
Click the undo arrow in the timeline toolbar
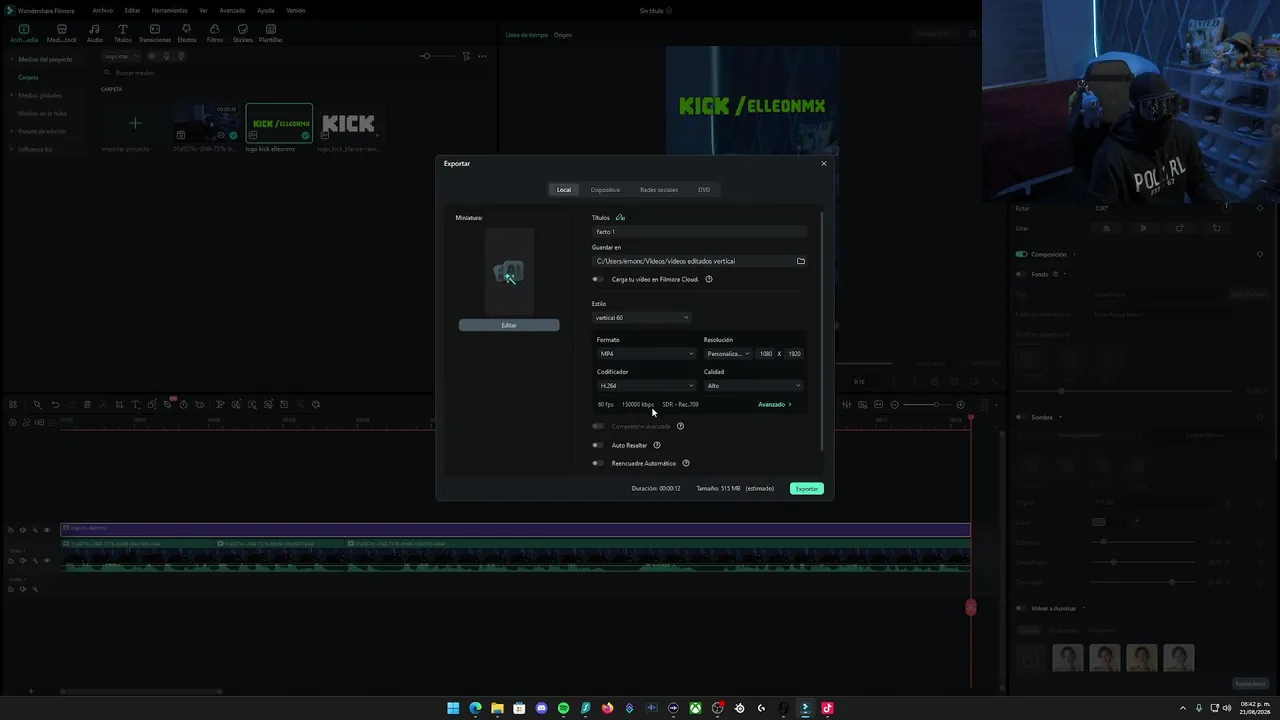55,405
